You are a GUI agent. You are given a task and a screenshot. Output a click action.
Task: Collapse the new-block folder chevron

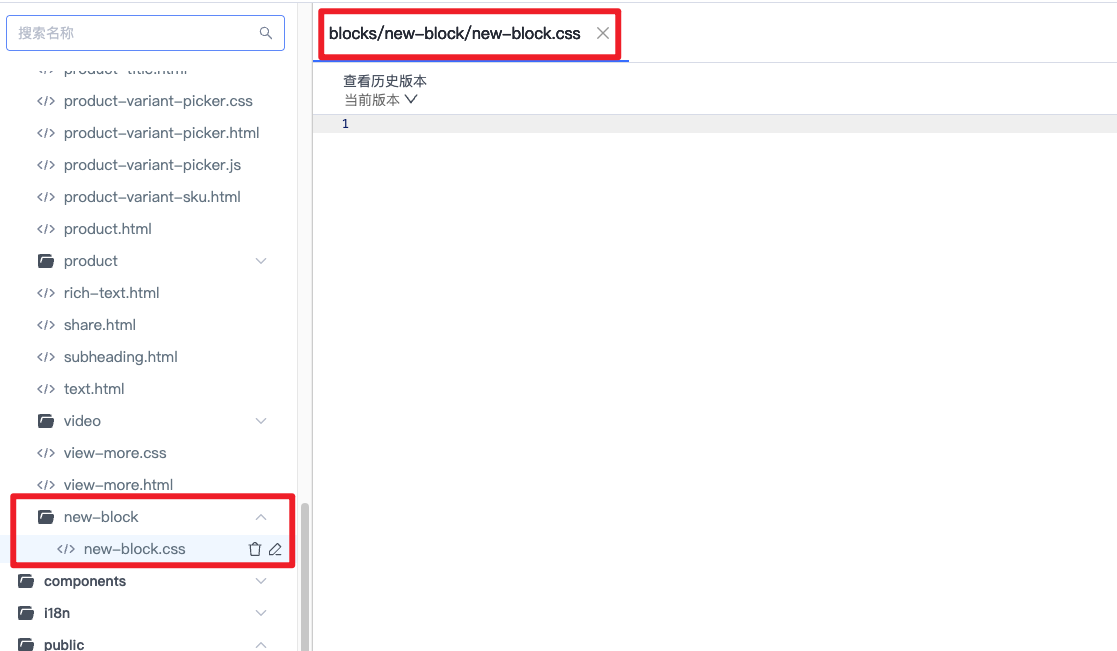pos(261,517)
